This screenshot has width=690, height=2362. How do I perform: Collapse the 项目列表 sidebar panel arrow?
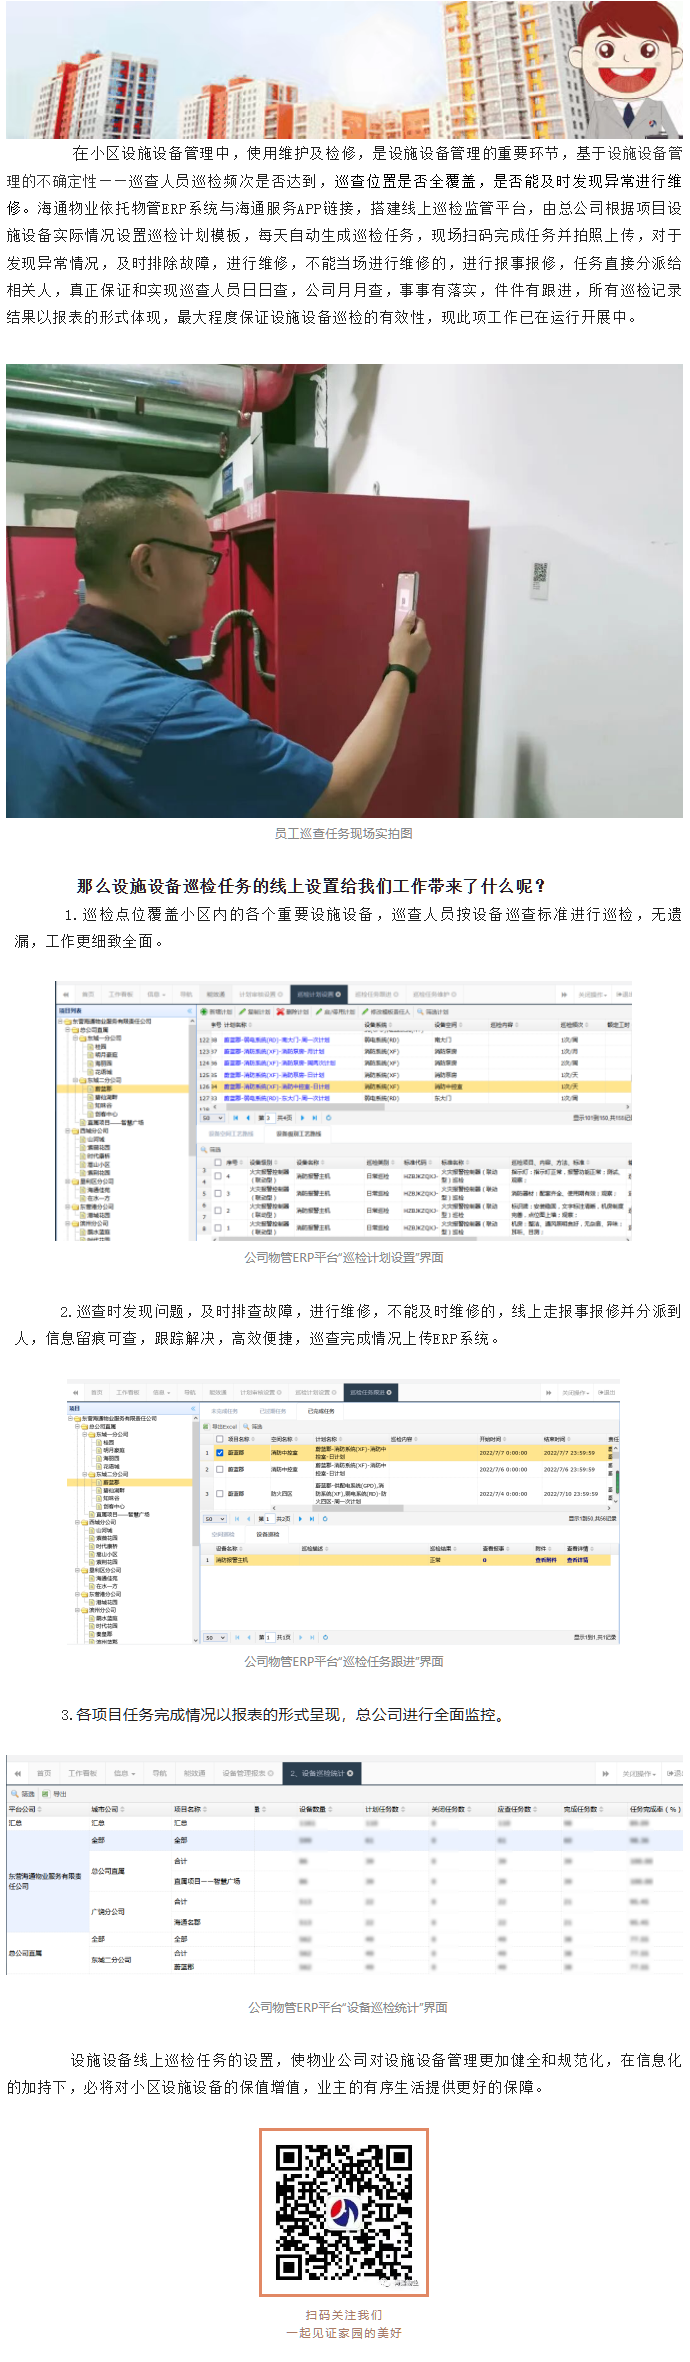(189, 1011)
